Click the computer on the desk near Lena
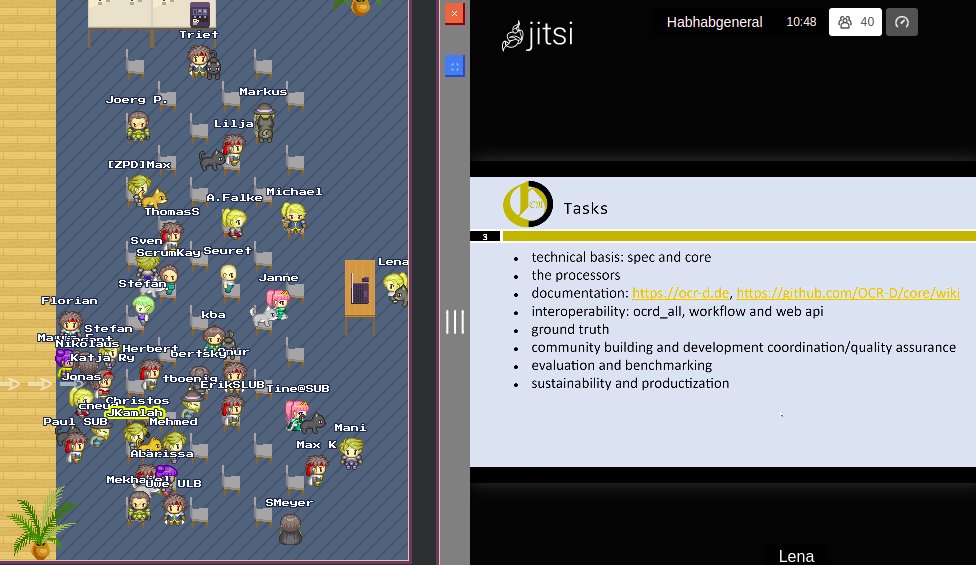The width and height of the screenshot is (976, 565). coord(360,291)
